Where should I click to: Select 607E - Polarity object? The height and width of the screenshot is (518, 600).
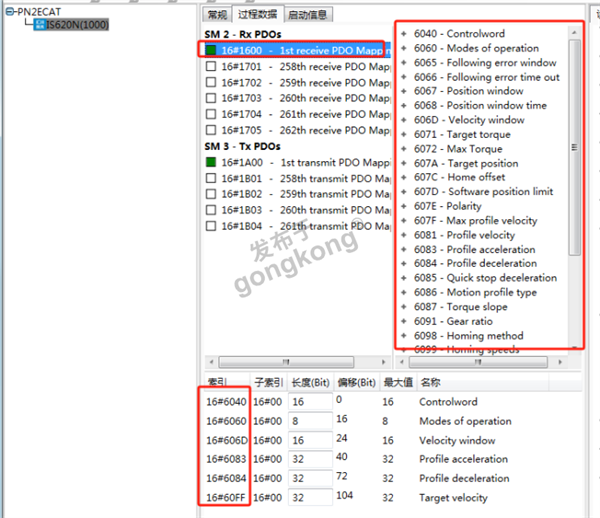click(448, 206)
